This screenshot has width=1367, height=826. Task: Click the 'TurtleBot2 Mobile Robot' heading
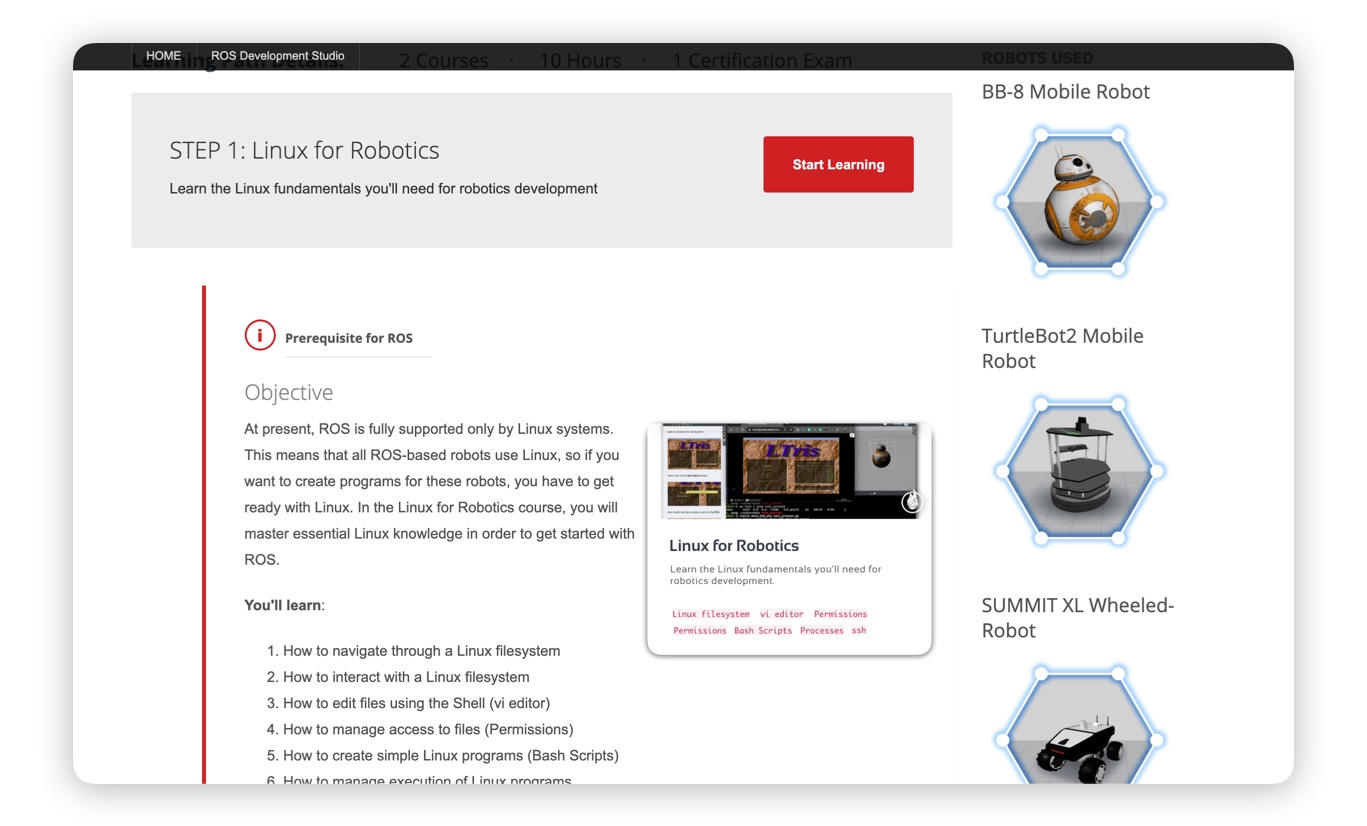pos(1062,348)
